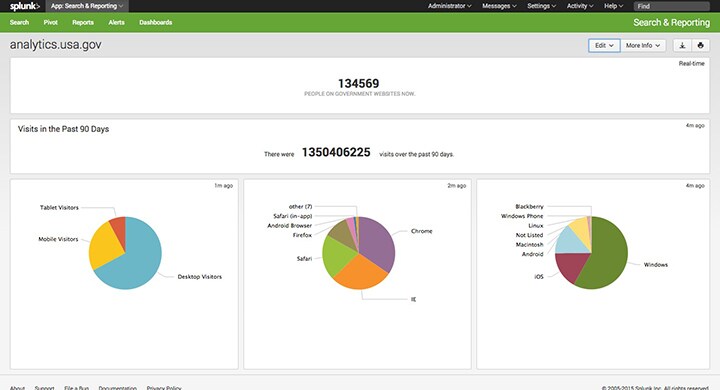Click the print dashboard icon
The image size is (720, 390).
pos(700,45)
